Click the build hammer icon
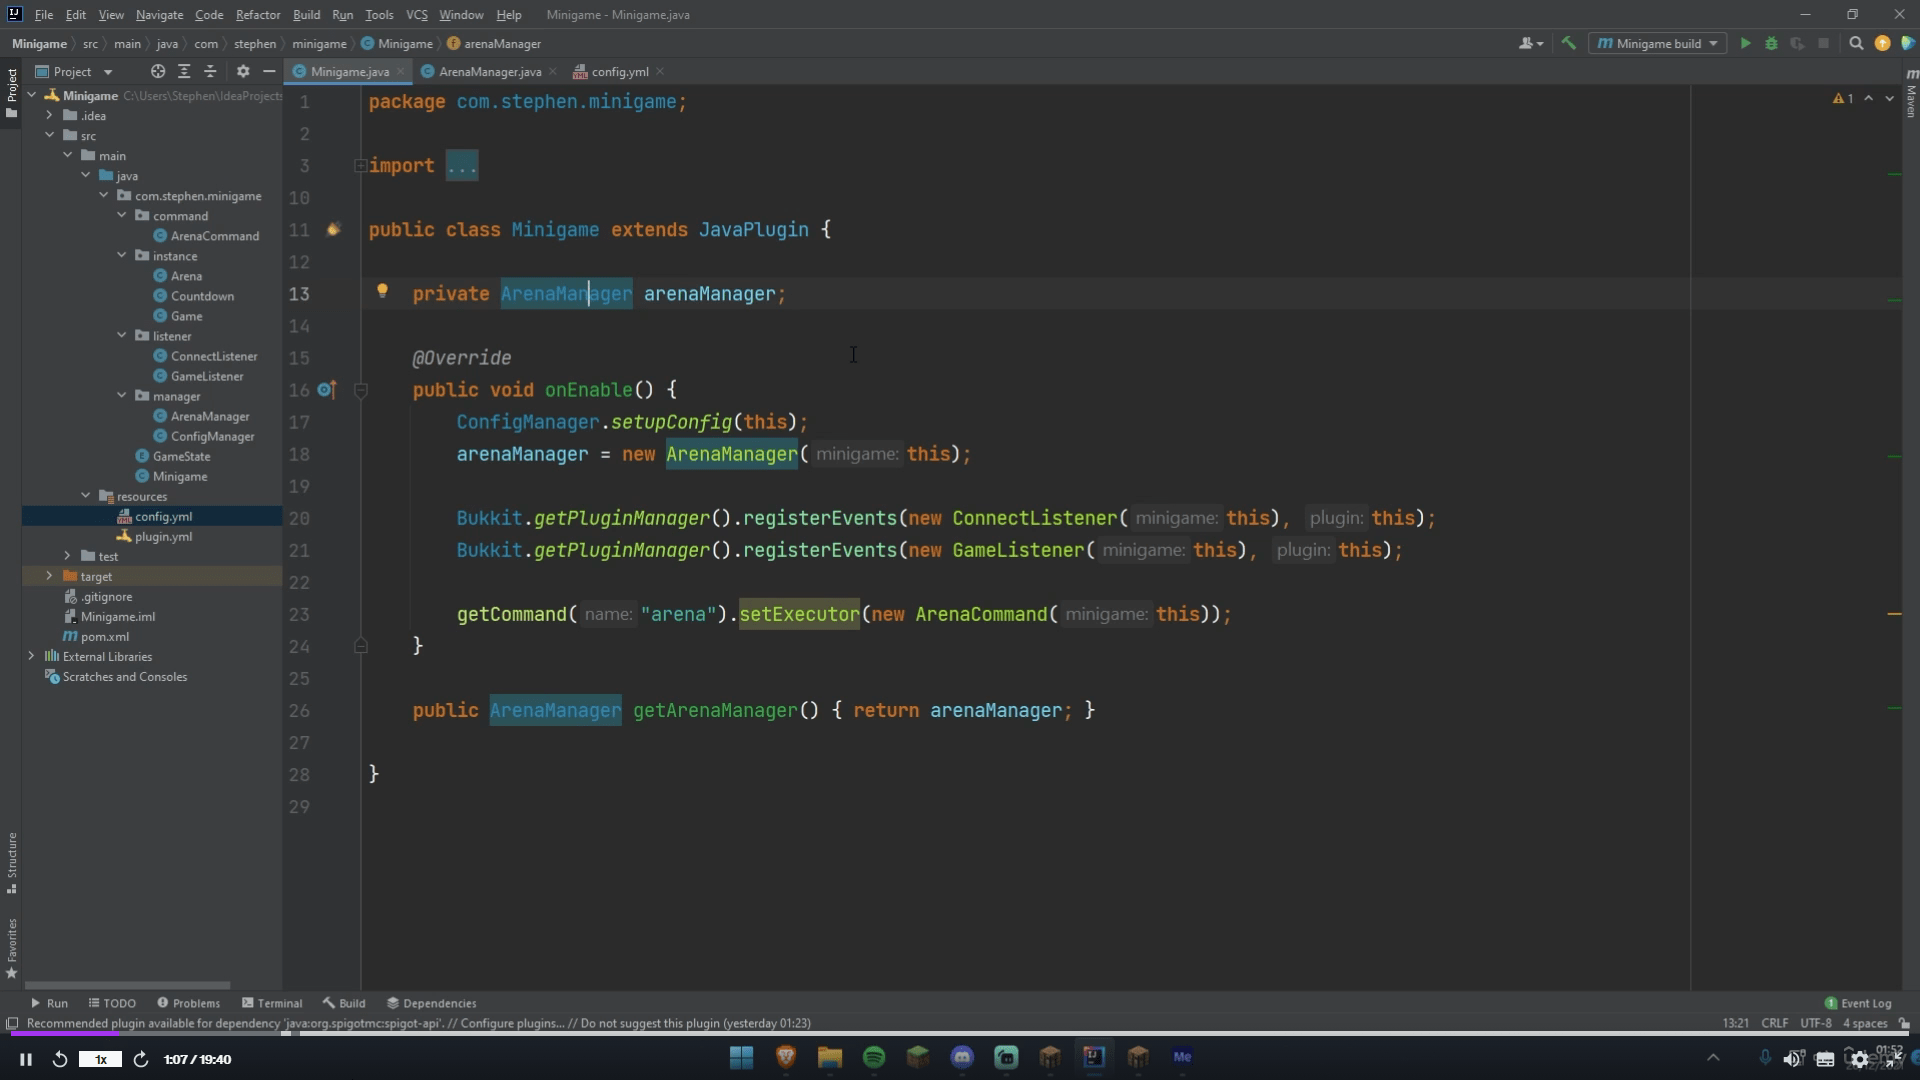The image size is (1920, 1080). [1569, 43]
